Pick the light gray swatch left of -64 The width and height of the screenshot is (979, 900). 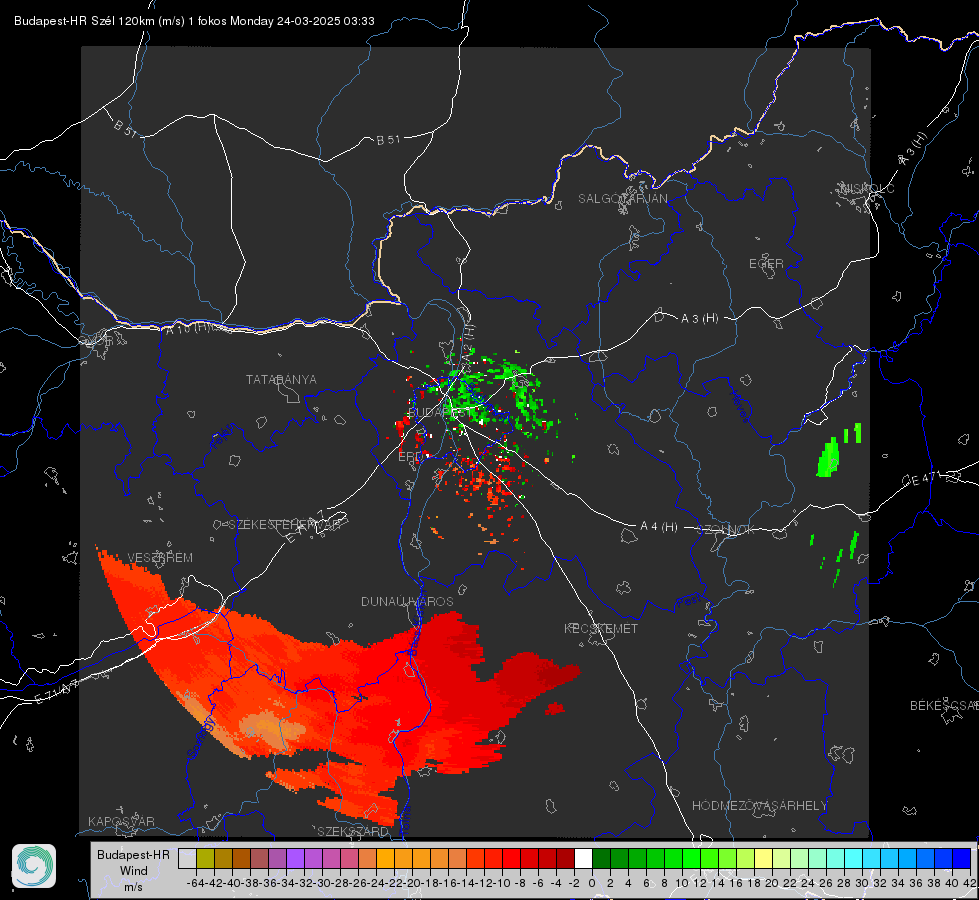coord(187,859)
